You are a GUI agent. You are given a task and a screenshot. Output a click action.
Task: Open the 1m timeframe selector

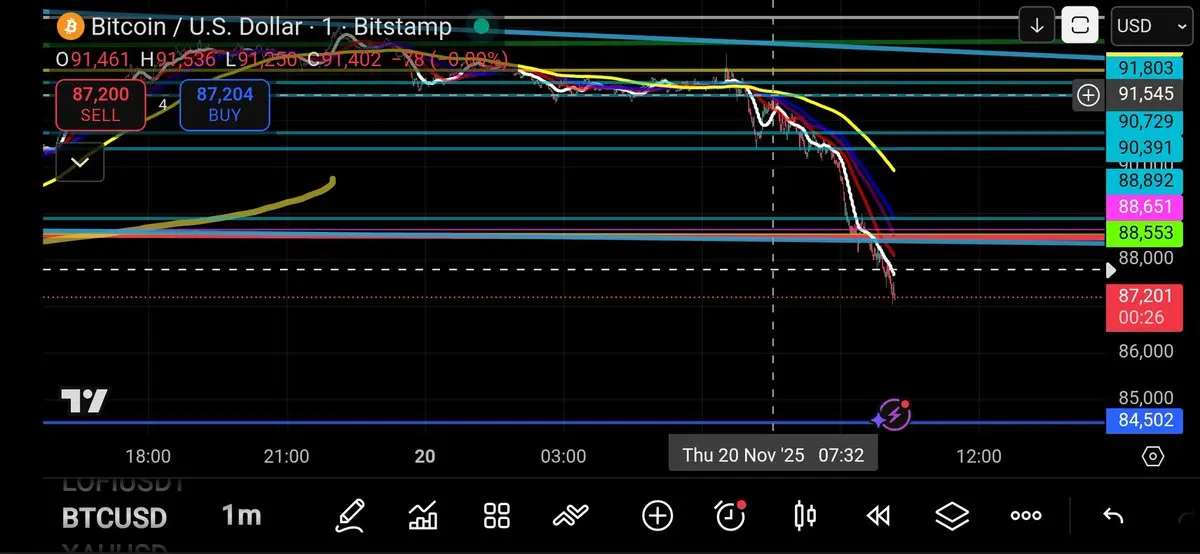[241, 516]
